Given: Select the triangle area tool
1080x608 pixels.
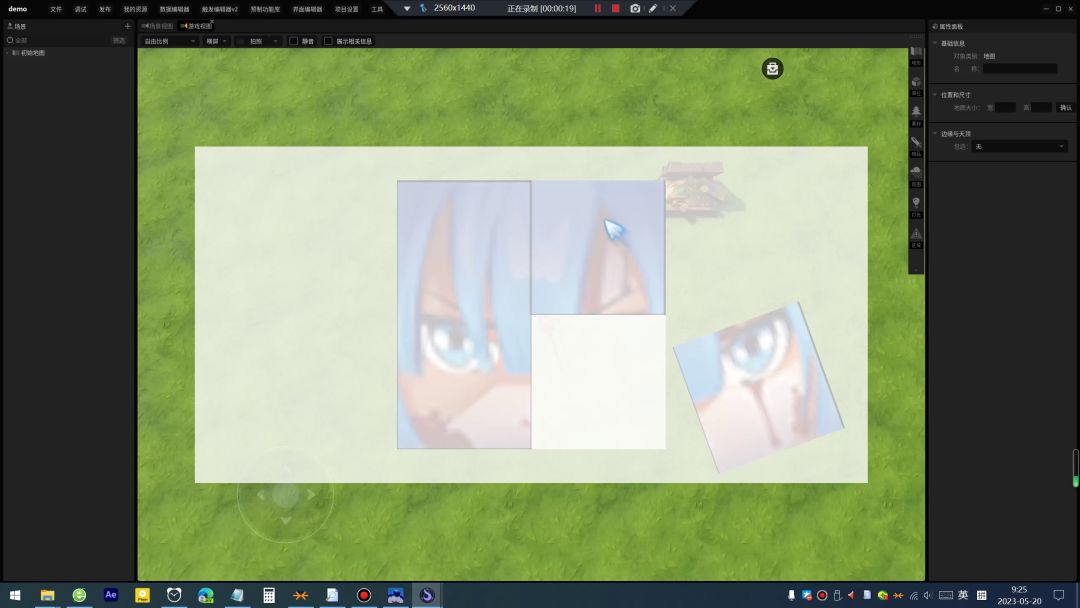Looking at the screenshot, I should click(916, 234).
